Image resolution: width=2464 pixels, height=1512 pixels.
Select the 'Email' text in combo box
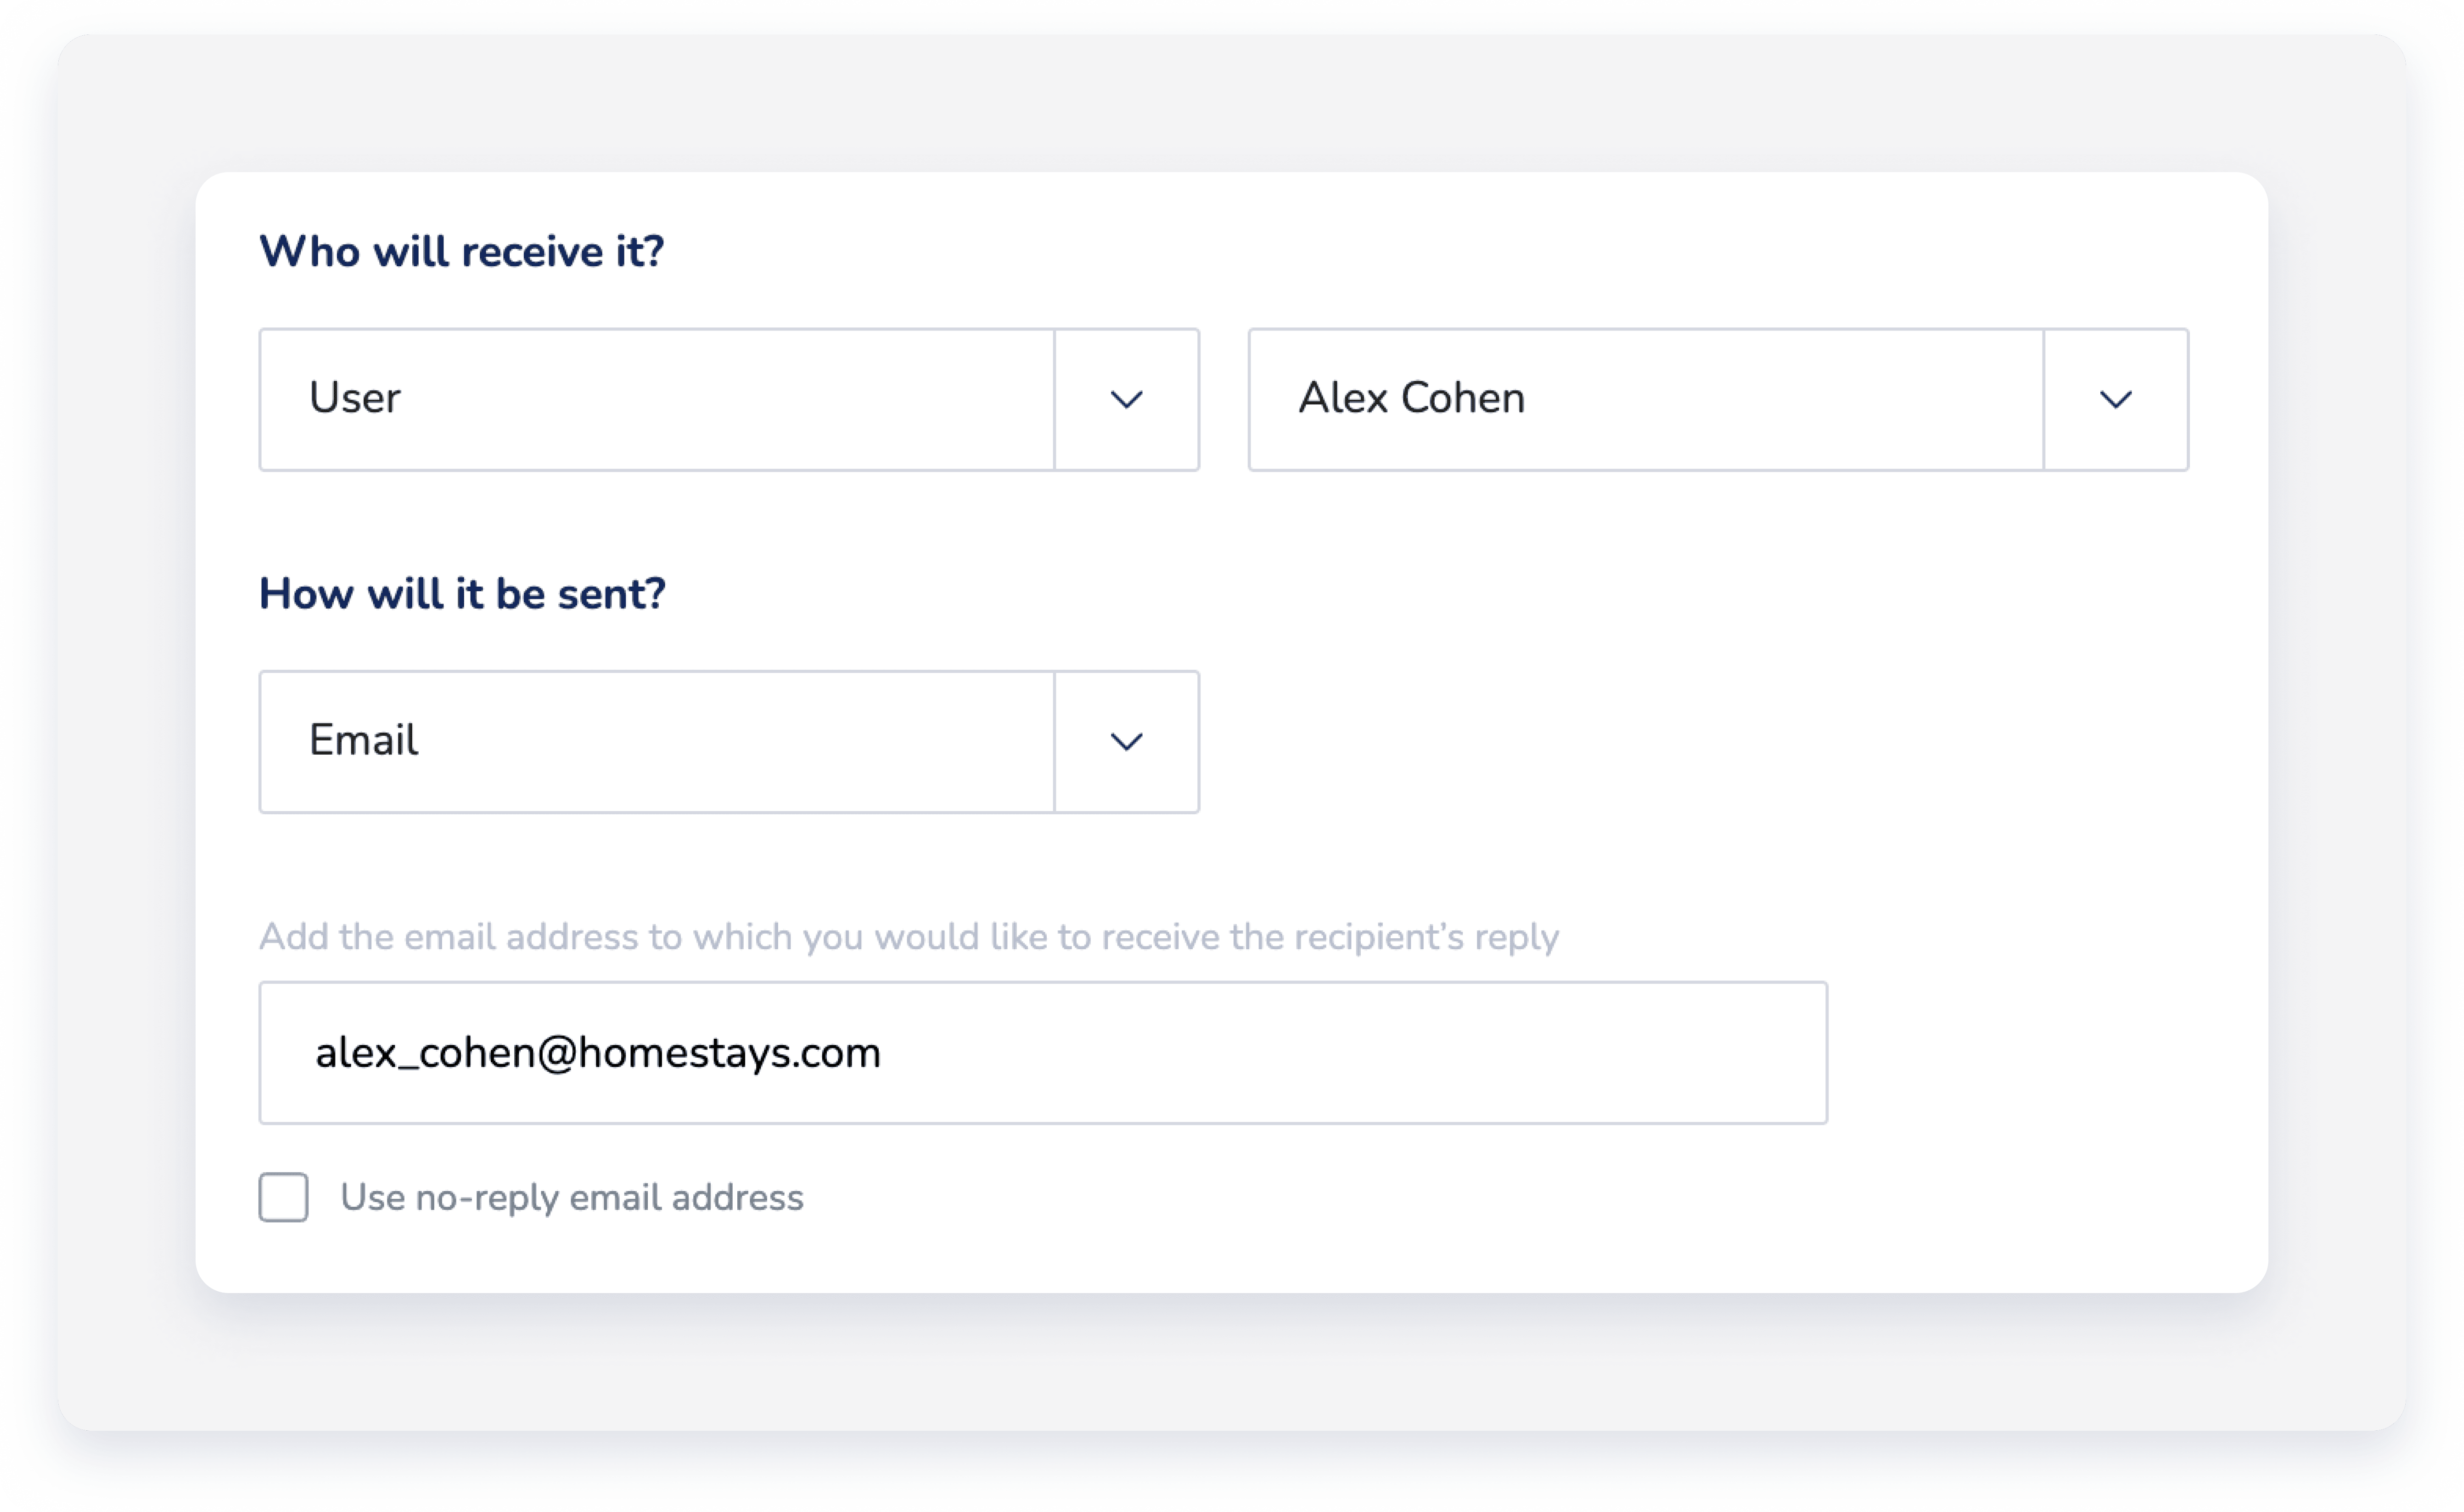363,740
